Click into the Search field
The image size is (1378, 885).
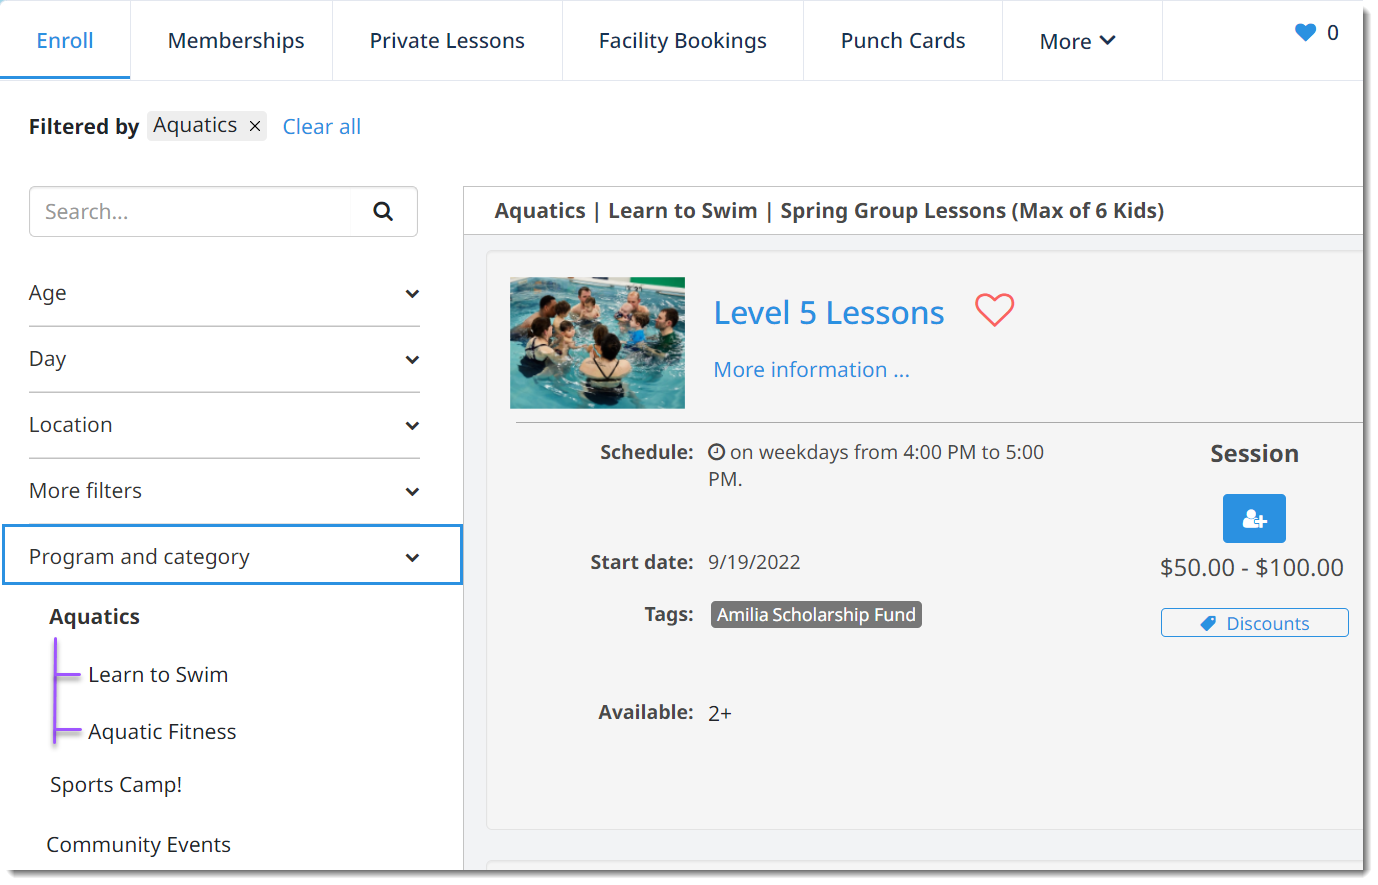coord(200,211)
